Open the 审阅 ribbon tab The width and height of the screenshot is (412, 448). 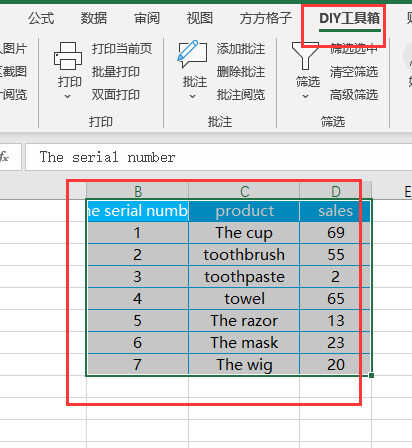pos(147,18)
